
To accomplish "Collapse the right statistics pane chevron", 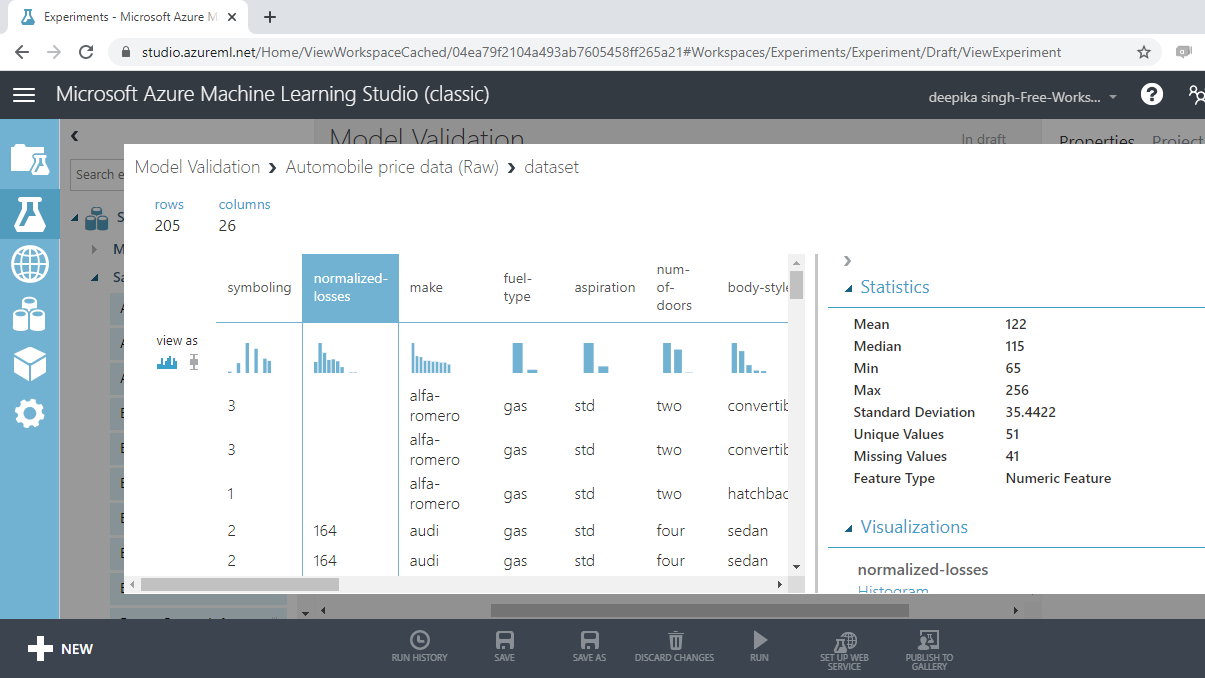I will pyautogui.click(x=848, y=261).
